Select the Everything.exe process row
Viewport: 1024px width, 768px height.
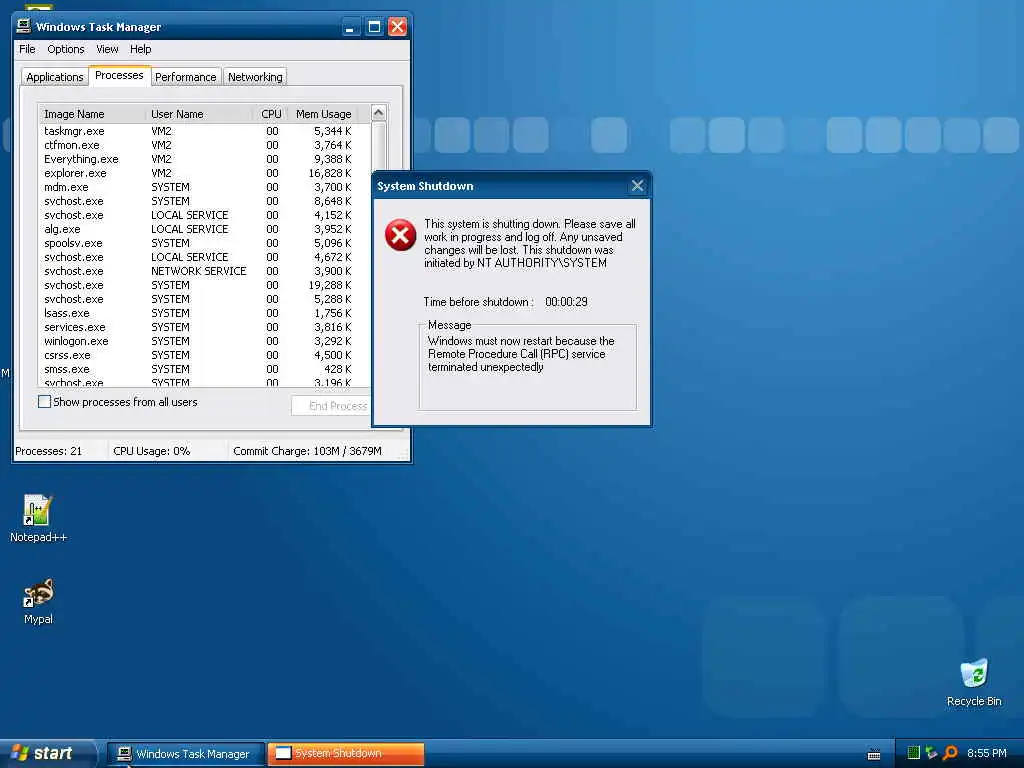[204, 159]
